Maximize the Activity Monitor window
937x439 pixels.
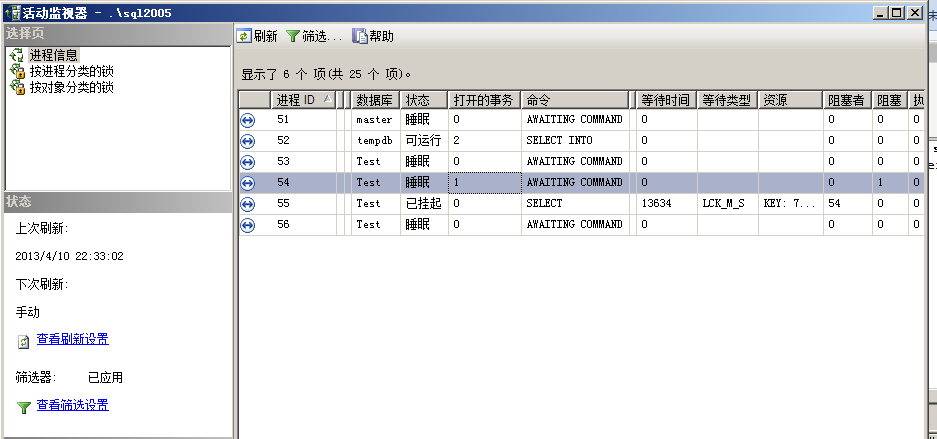pyautogui.click(x=898, y=13)
